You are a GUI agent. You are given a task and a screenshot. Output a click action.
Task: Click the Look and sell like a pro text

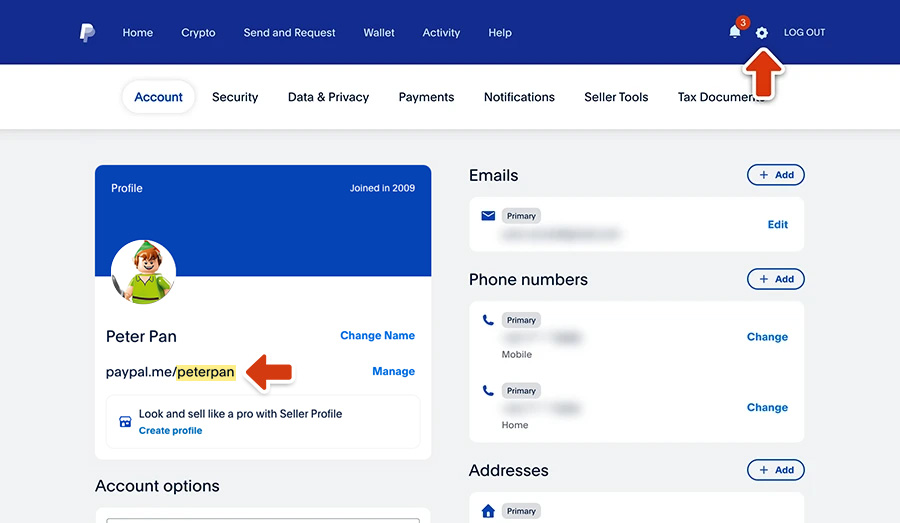(x=240, y=414)
